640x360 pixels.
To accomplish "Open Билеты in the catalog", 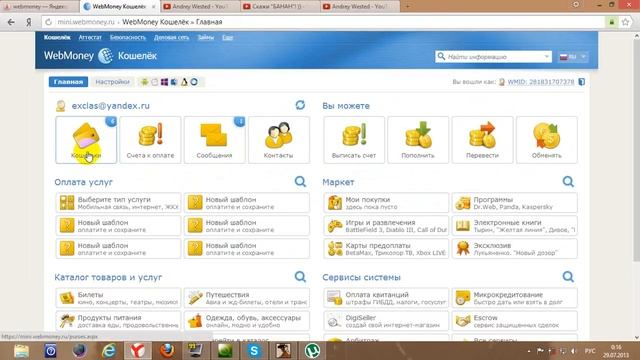I will click(x=118, y=298).
